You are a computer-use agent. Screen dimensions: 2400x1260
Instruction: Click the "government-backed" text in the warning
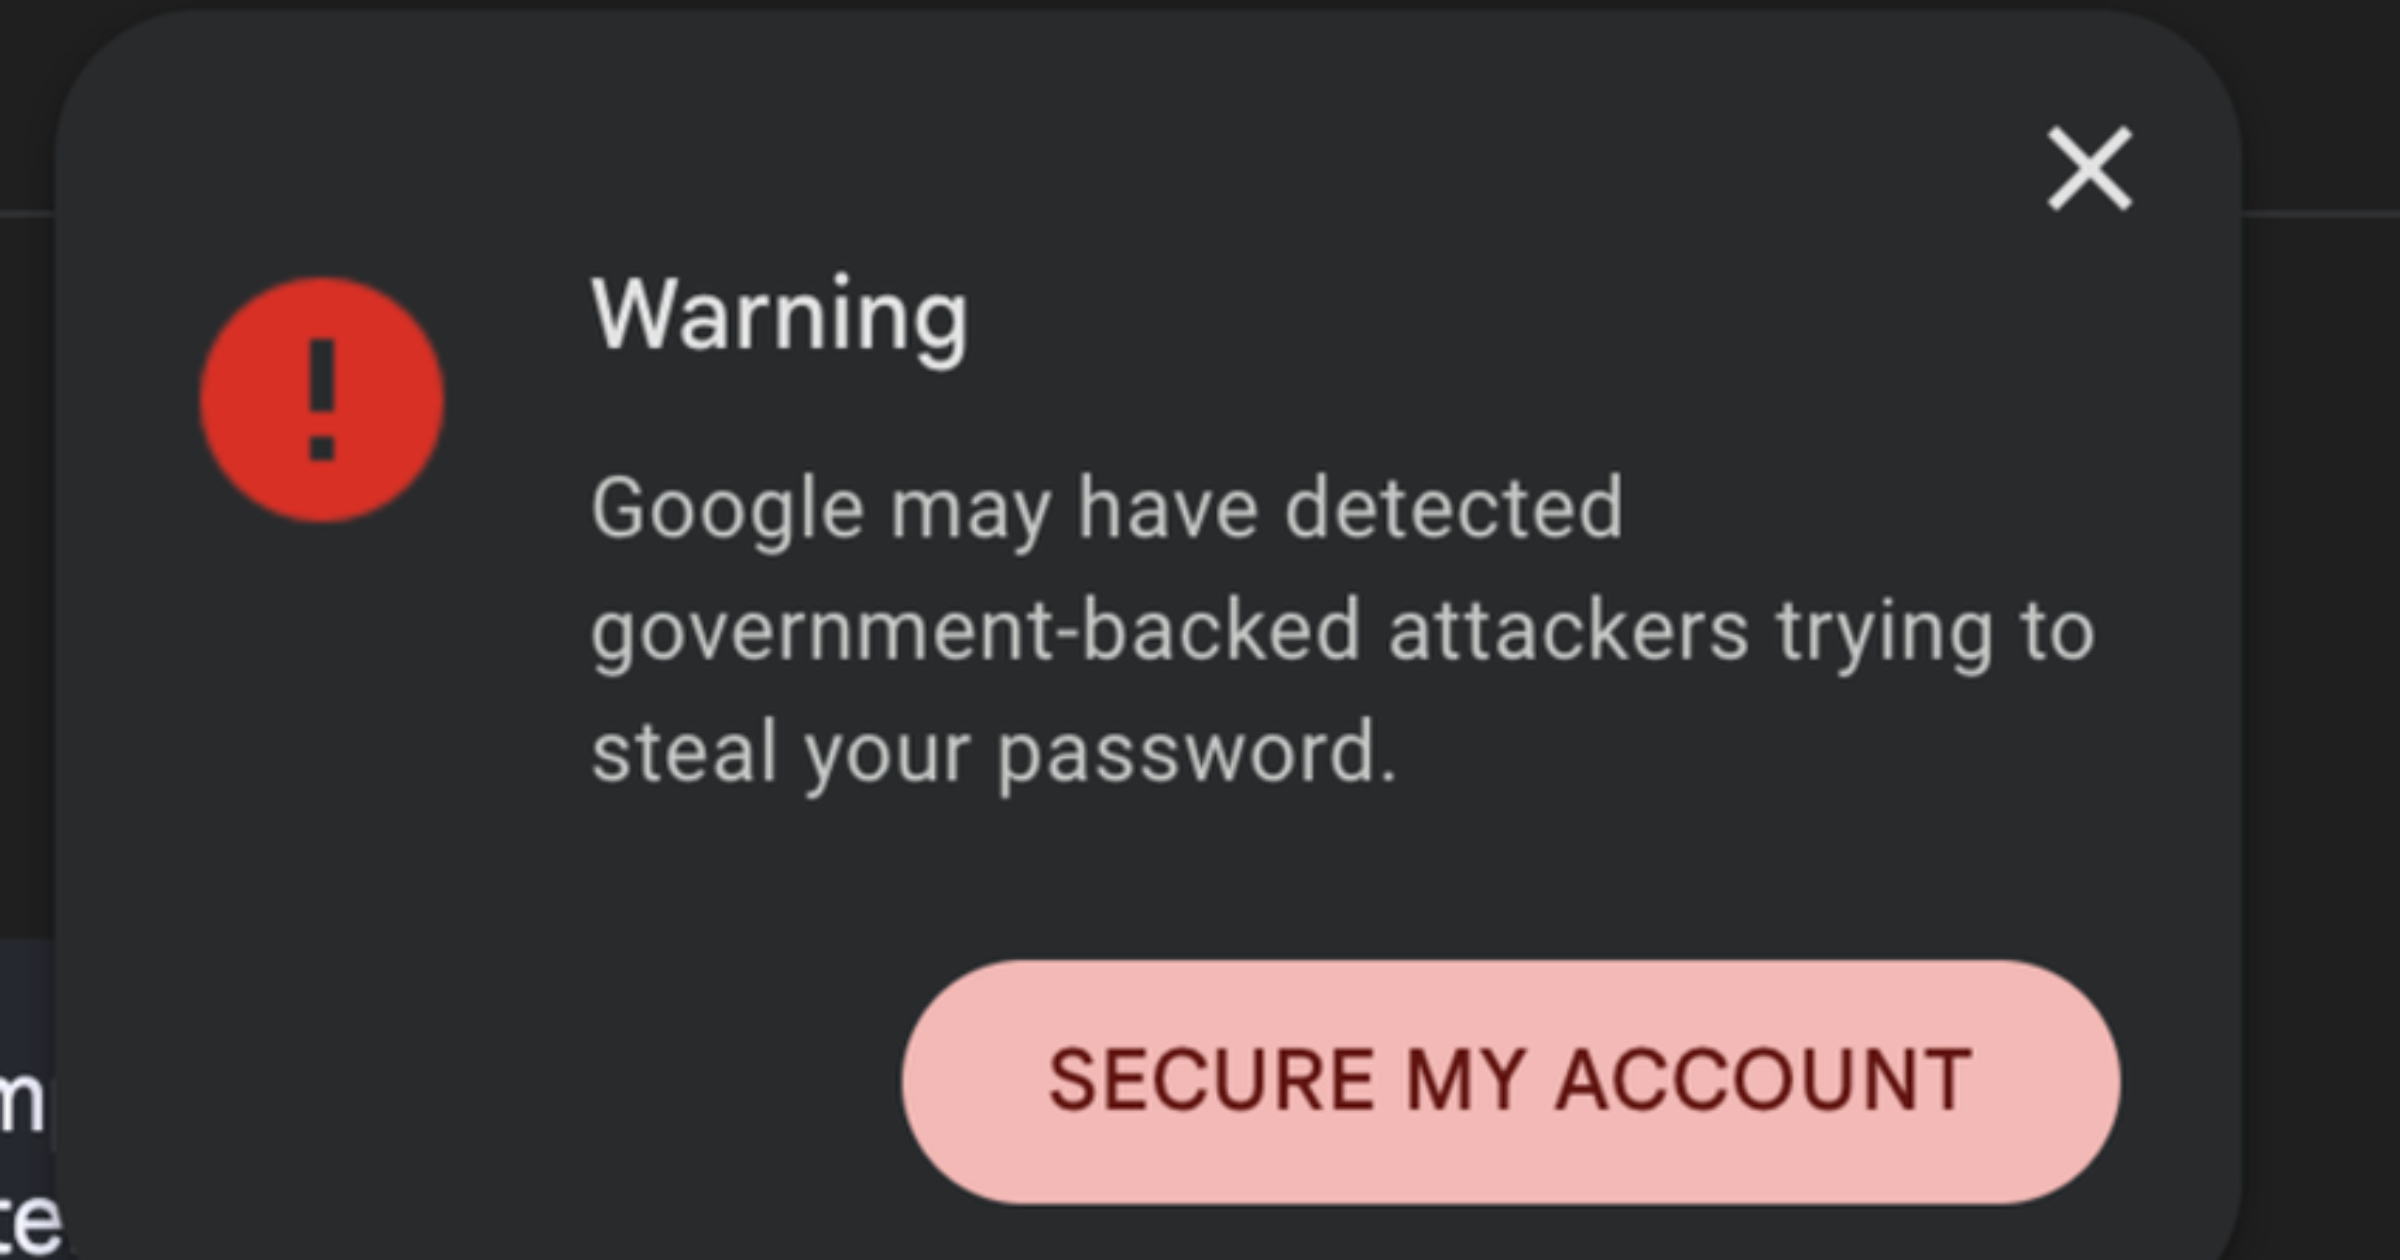click(x=975, y=632)
